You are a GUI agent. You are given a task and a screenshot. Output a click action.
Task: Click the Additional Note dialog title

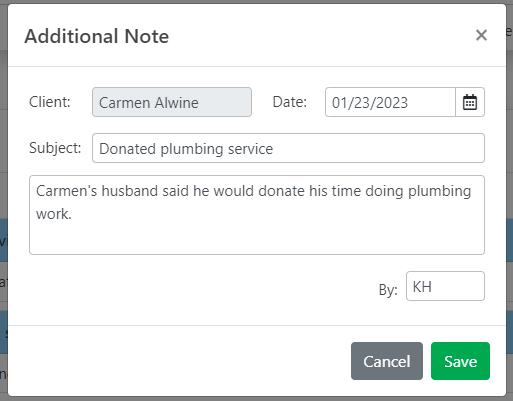click(97, 36)
